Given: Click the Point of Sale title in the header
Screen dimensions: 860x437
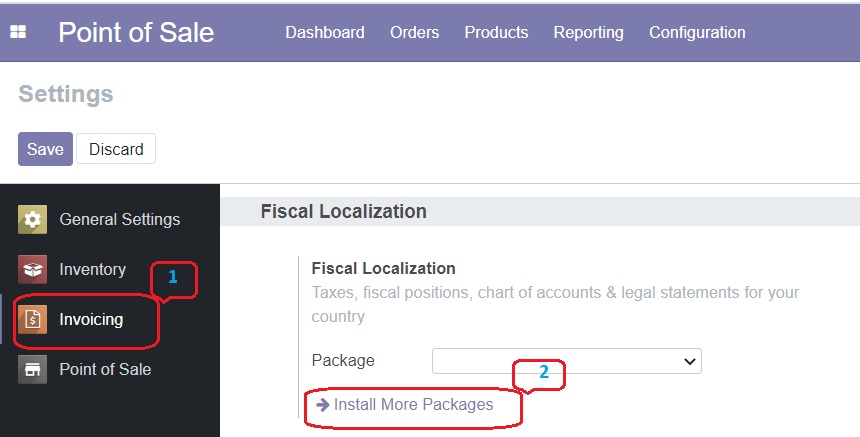Looking at the screenshot, I should click(136, 32).
